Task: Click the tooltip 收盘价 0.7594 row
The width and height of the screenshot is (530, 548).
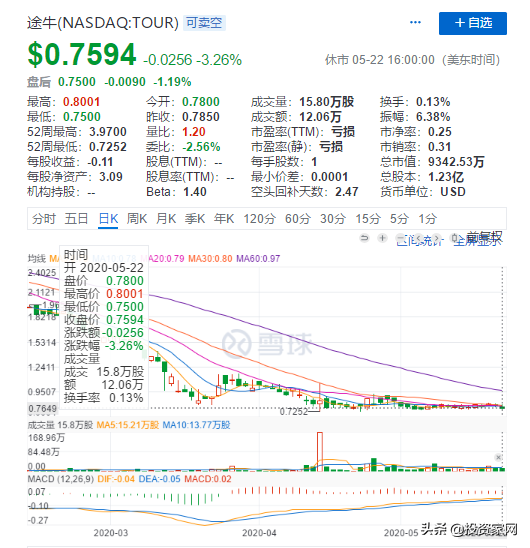Action: point(104,319)
